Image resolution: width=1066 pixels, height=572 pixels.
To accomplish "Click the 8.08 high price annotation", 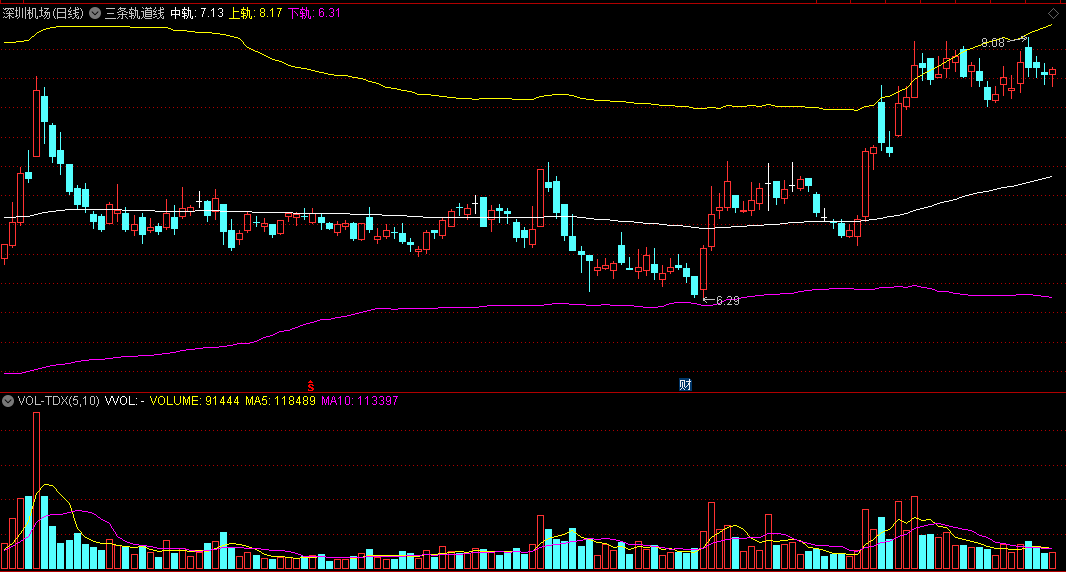I will [993, 43].
